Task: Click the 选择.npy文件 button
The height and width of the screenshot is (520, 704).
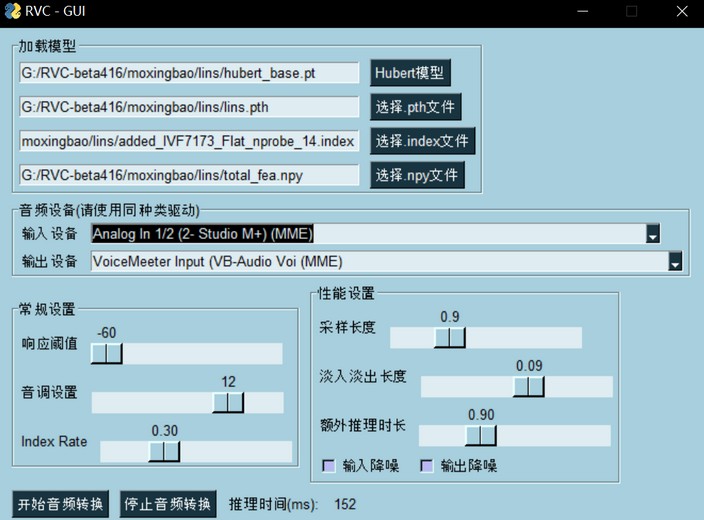Action: (417, 175)
